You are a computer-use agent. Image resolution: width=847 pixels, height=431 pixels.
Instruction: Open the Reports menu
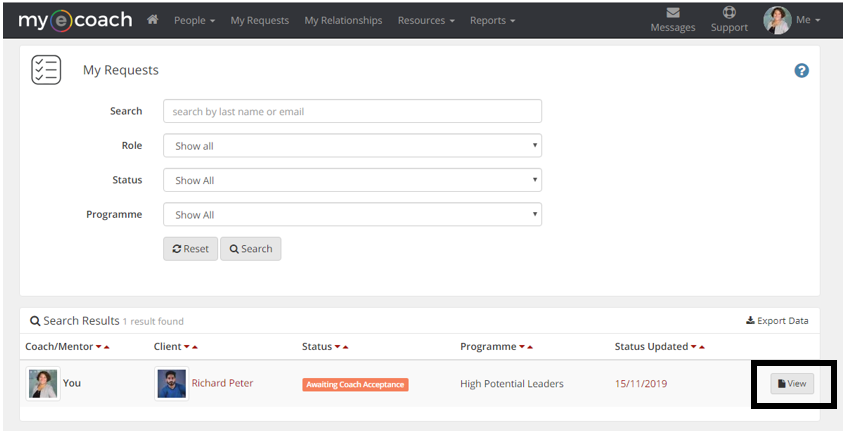point(492,21)
